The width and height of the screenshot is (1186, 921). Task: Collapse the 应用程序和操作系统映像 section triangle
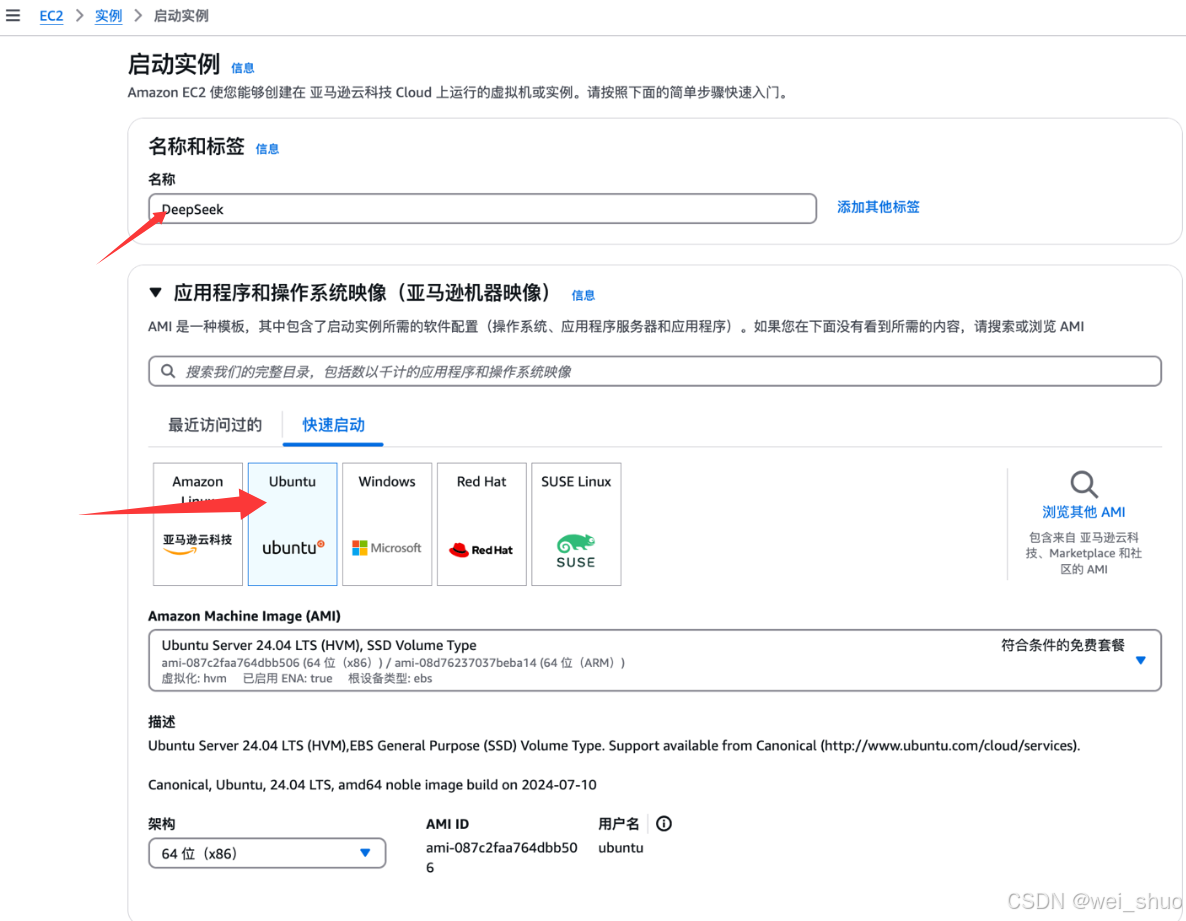156,293
